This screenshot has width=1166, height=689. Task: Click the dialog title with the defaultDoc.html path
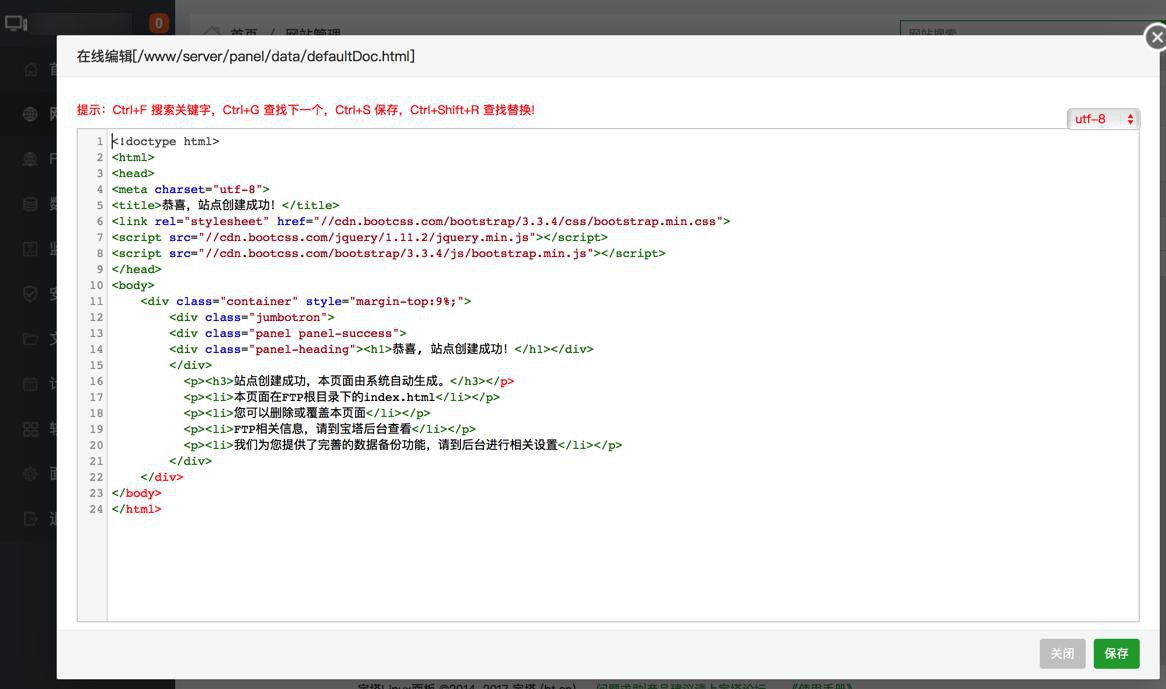coord(245,56)
